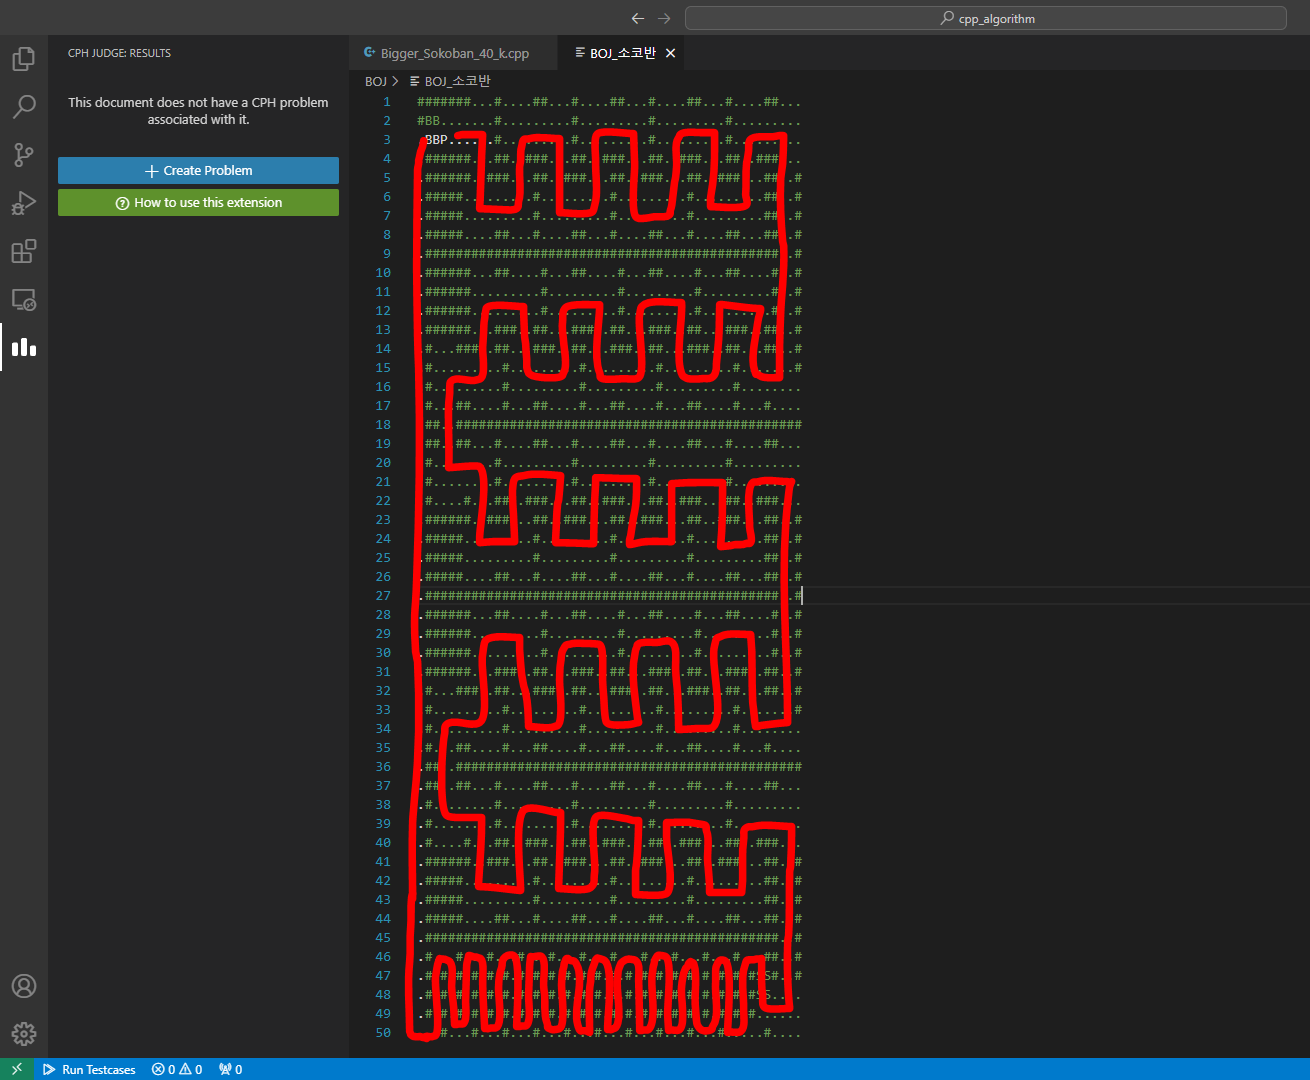Screen dimensions: 1310x1080
Task: Open the Manage settings gear
Action: pos(24,1033)
